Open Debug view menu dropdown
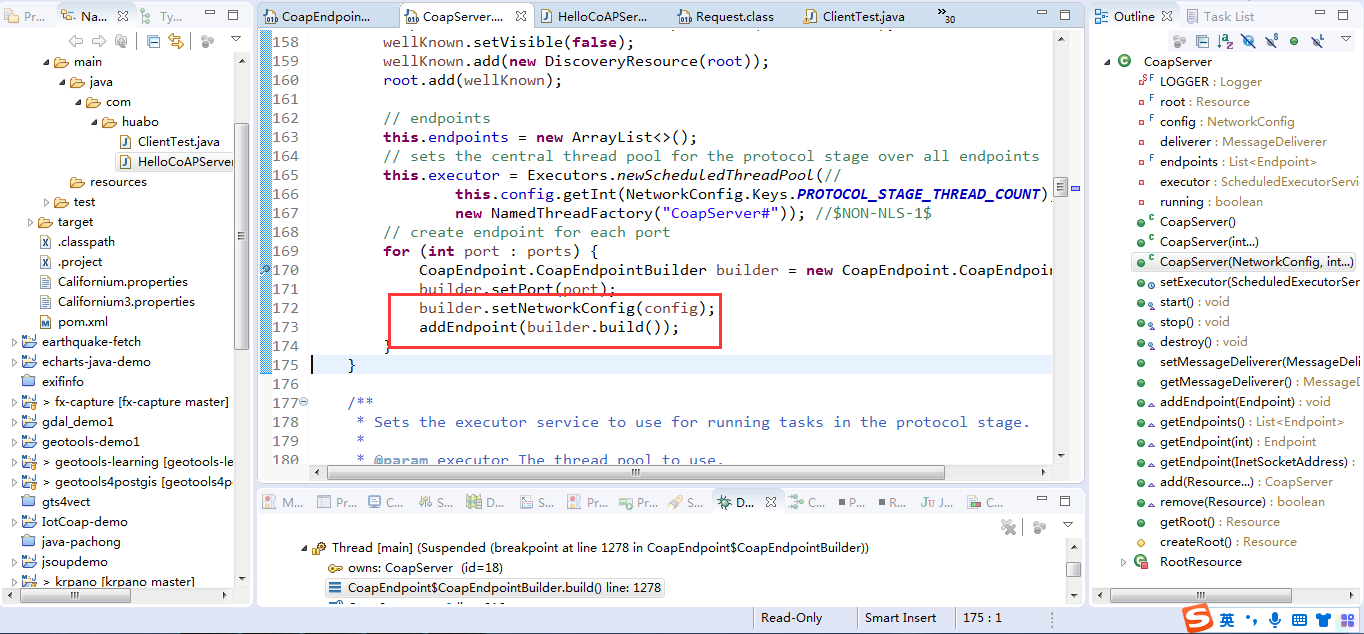The width and height of the screenshot is (1364, 634). [1067, 526]
